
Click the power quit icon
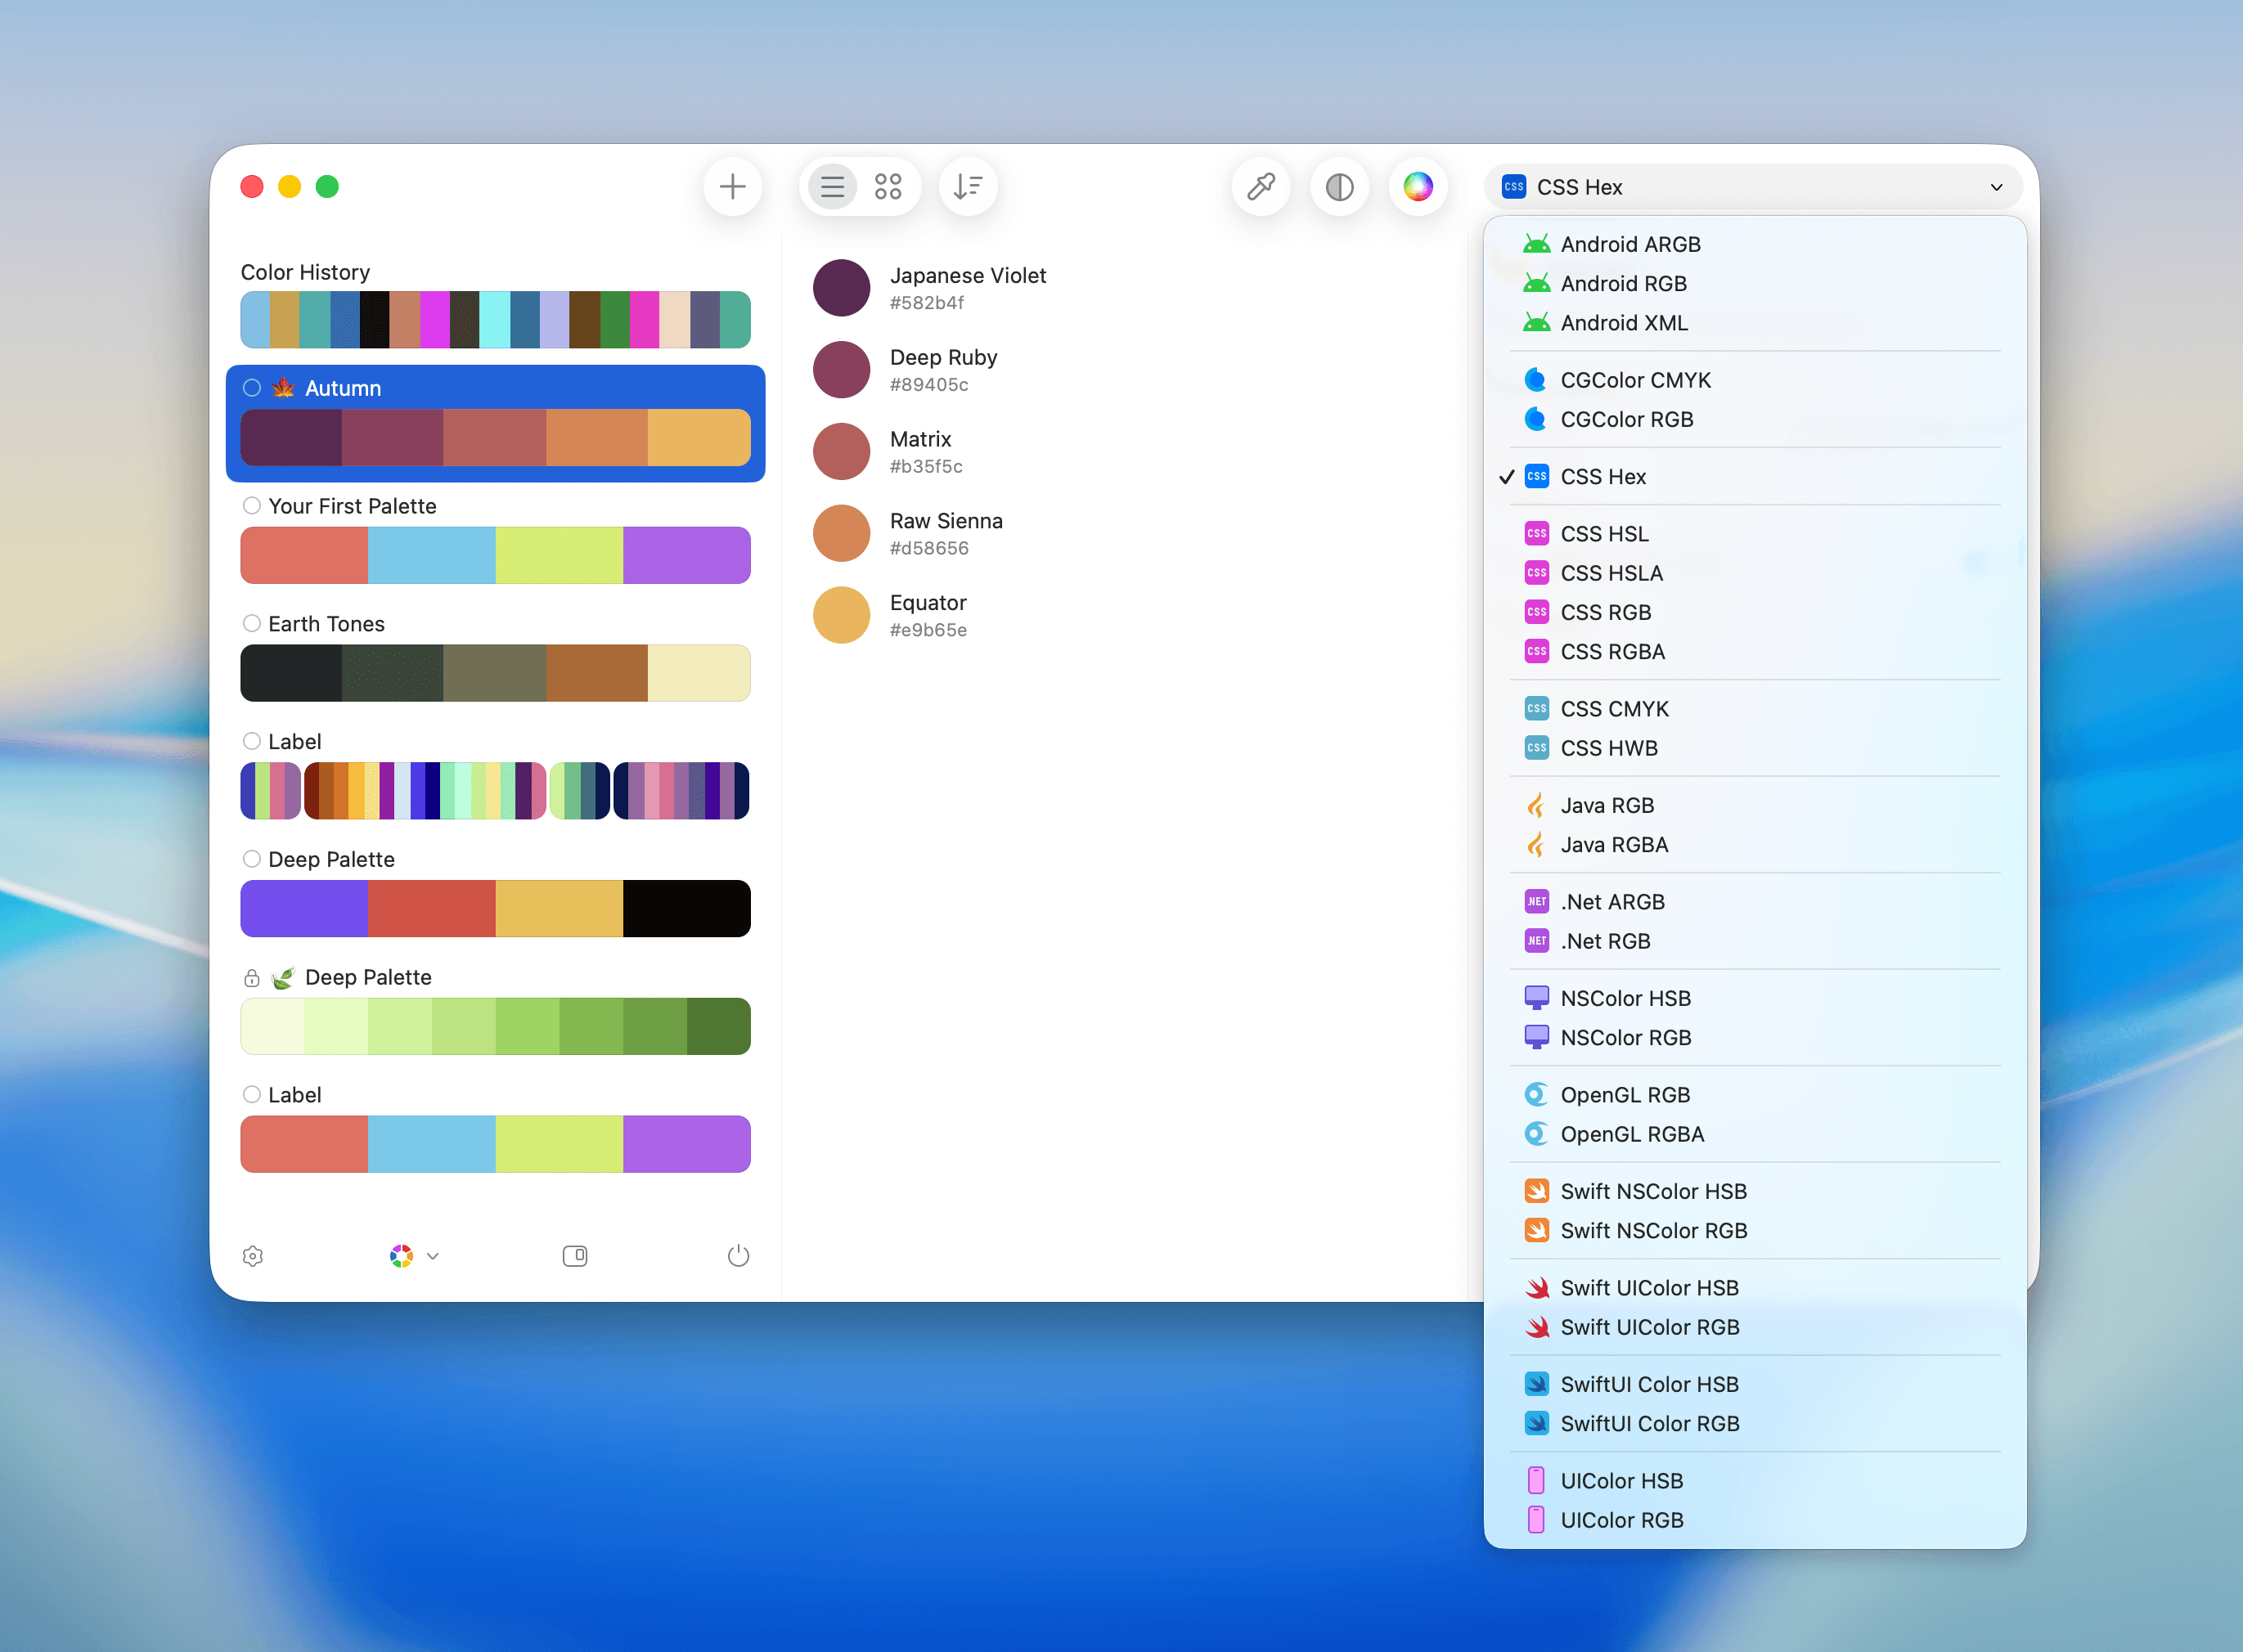click(738, 1256)
